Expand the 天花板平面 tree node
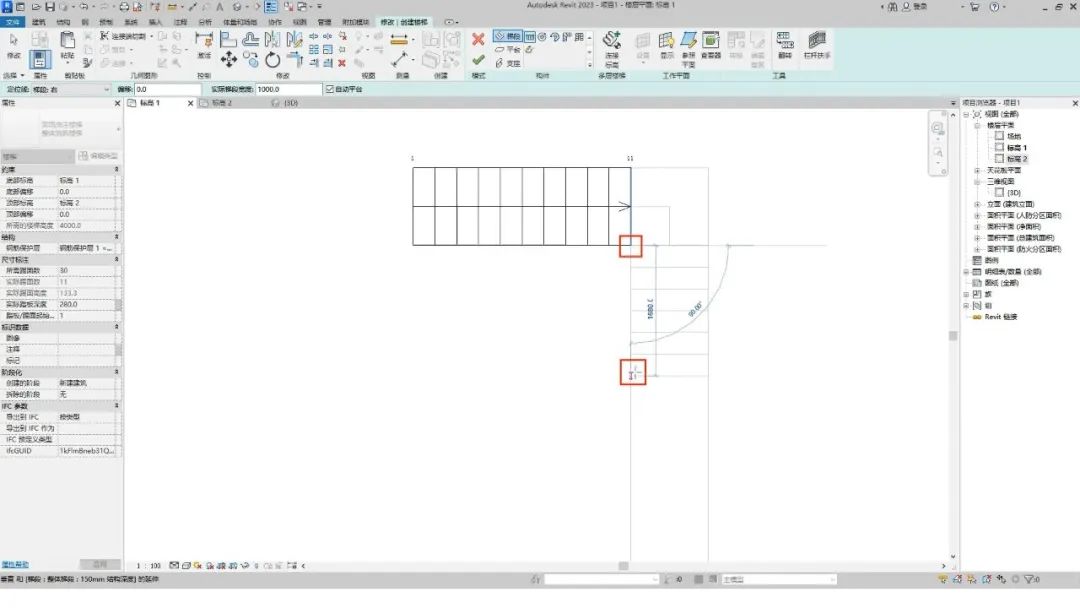The height and width of the screenshot is (608, 1080). (978, 170)
